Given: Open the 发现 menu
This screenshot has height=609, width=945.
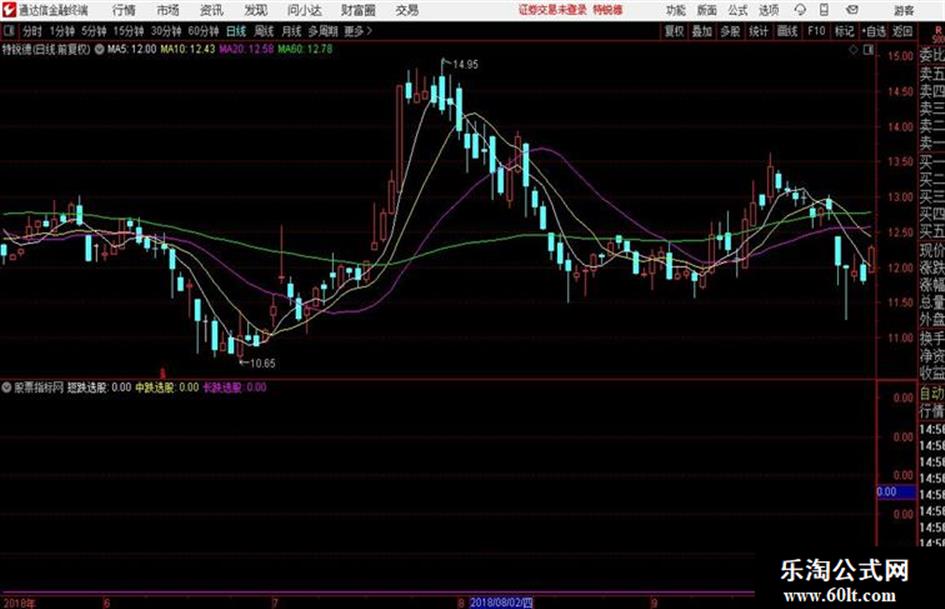Looking at the screenshot, I should point(256,10).
